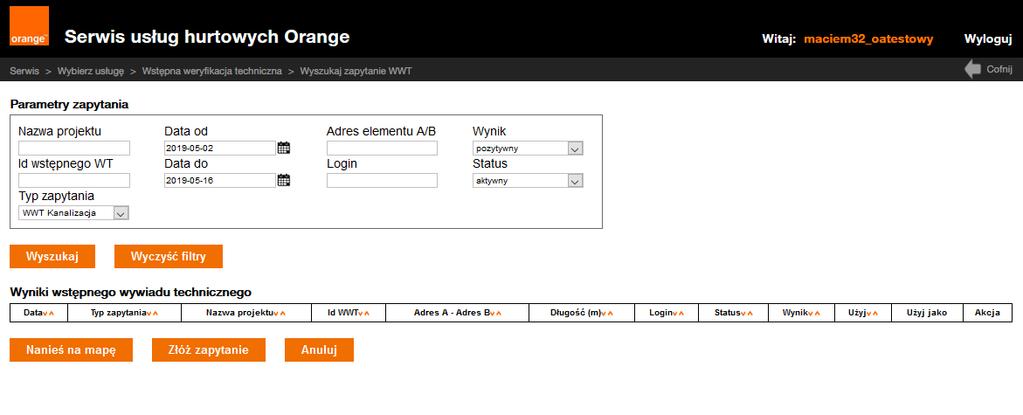
Task: Click Wyniki wstępnego wywiadu technicznego heading
Action: (x=130, y=292)
